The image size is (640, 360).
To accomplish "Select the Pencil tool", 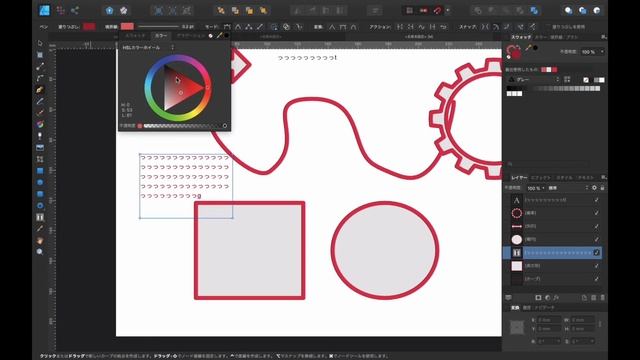I will [40, 101].
